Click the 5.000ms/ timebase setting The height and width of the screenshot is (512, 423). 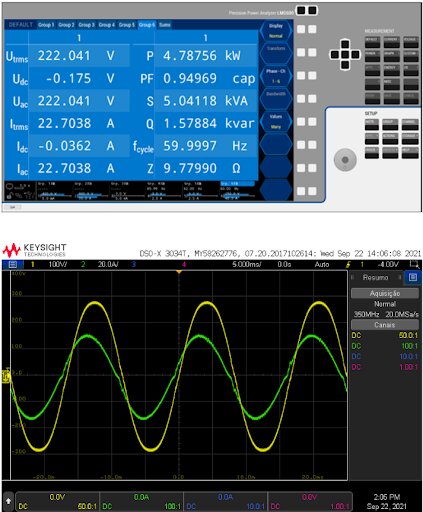click(x=247, y=265)
